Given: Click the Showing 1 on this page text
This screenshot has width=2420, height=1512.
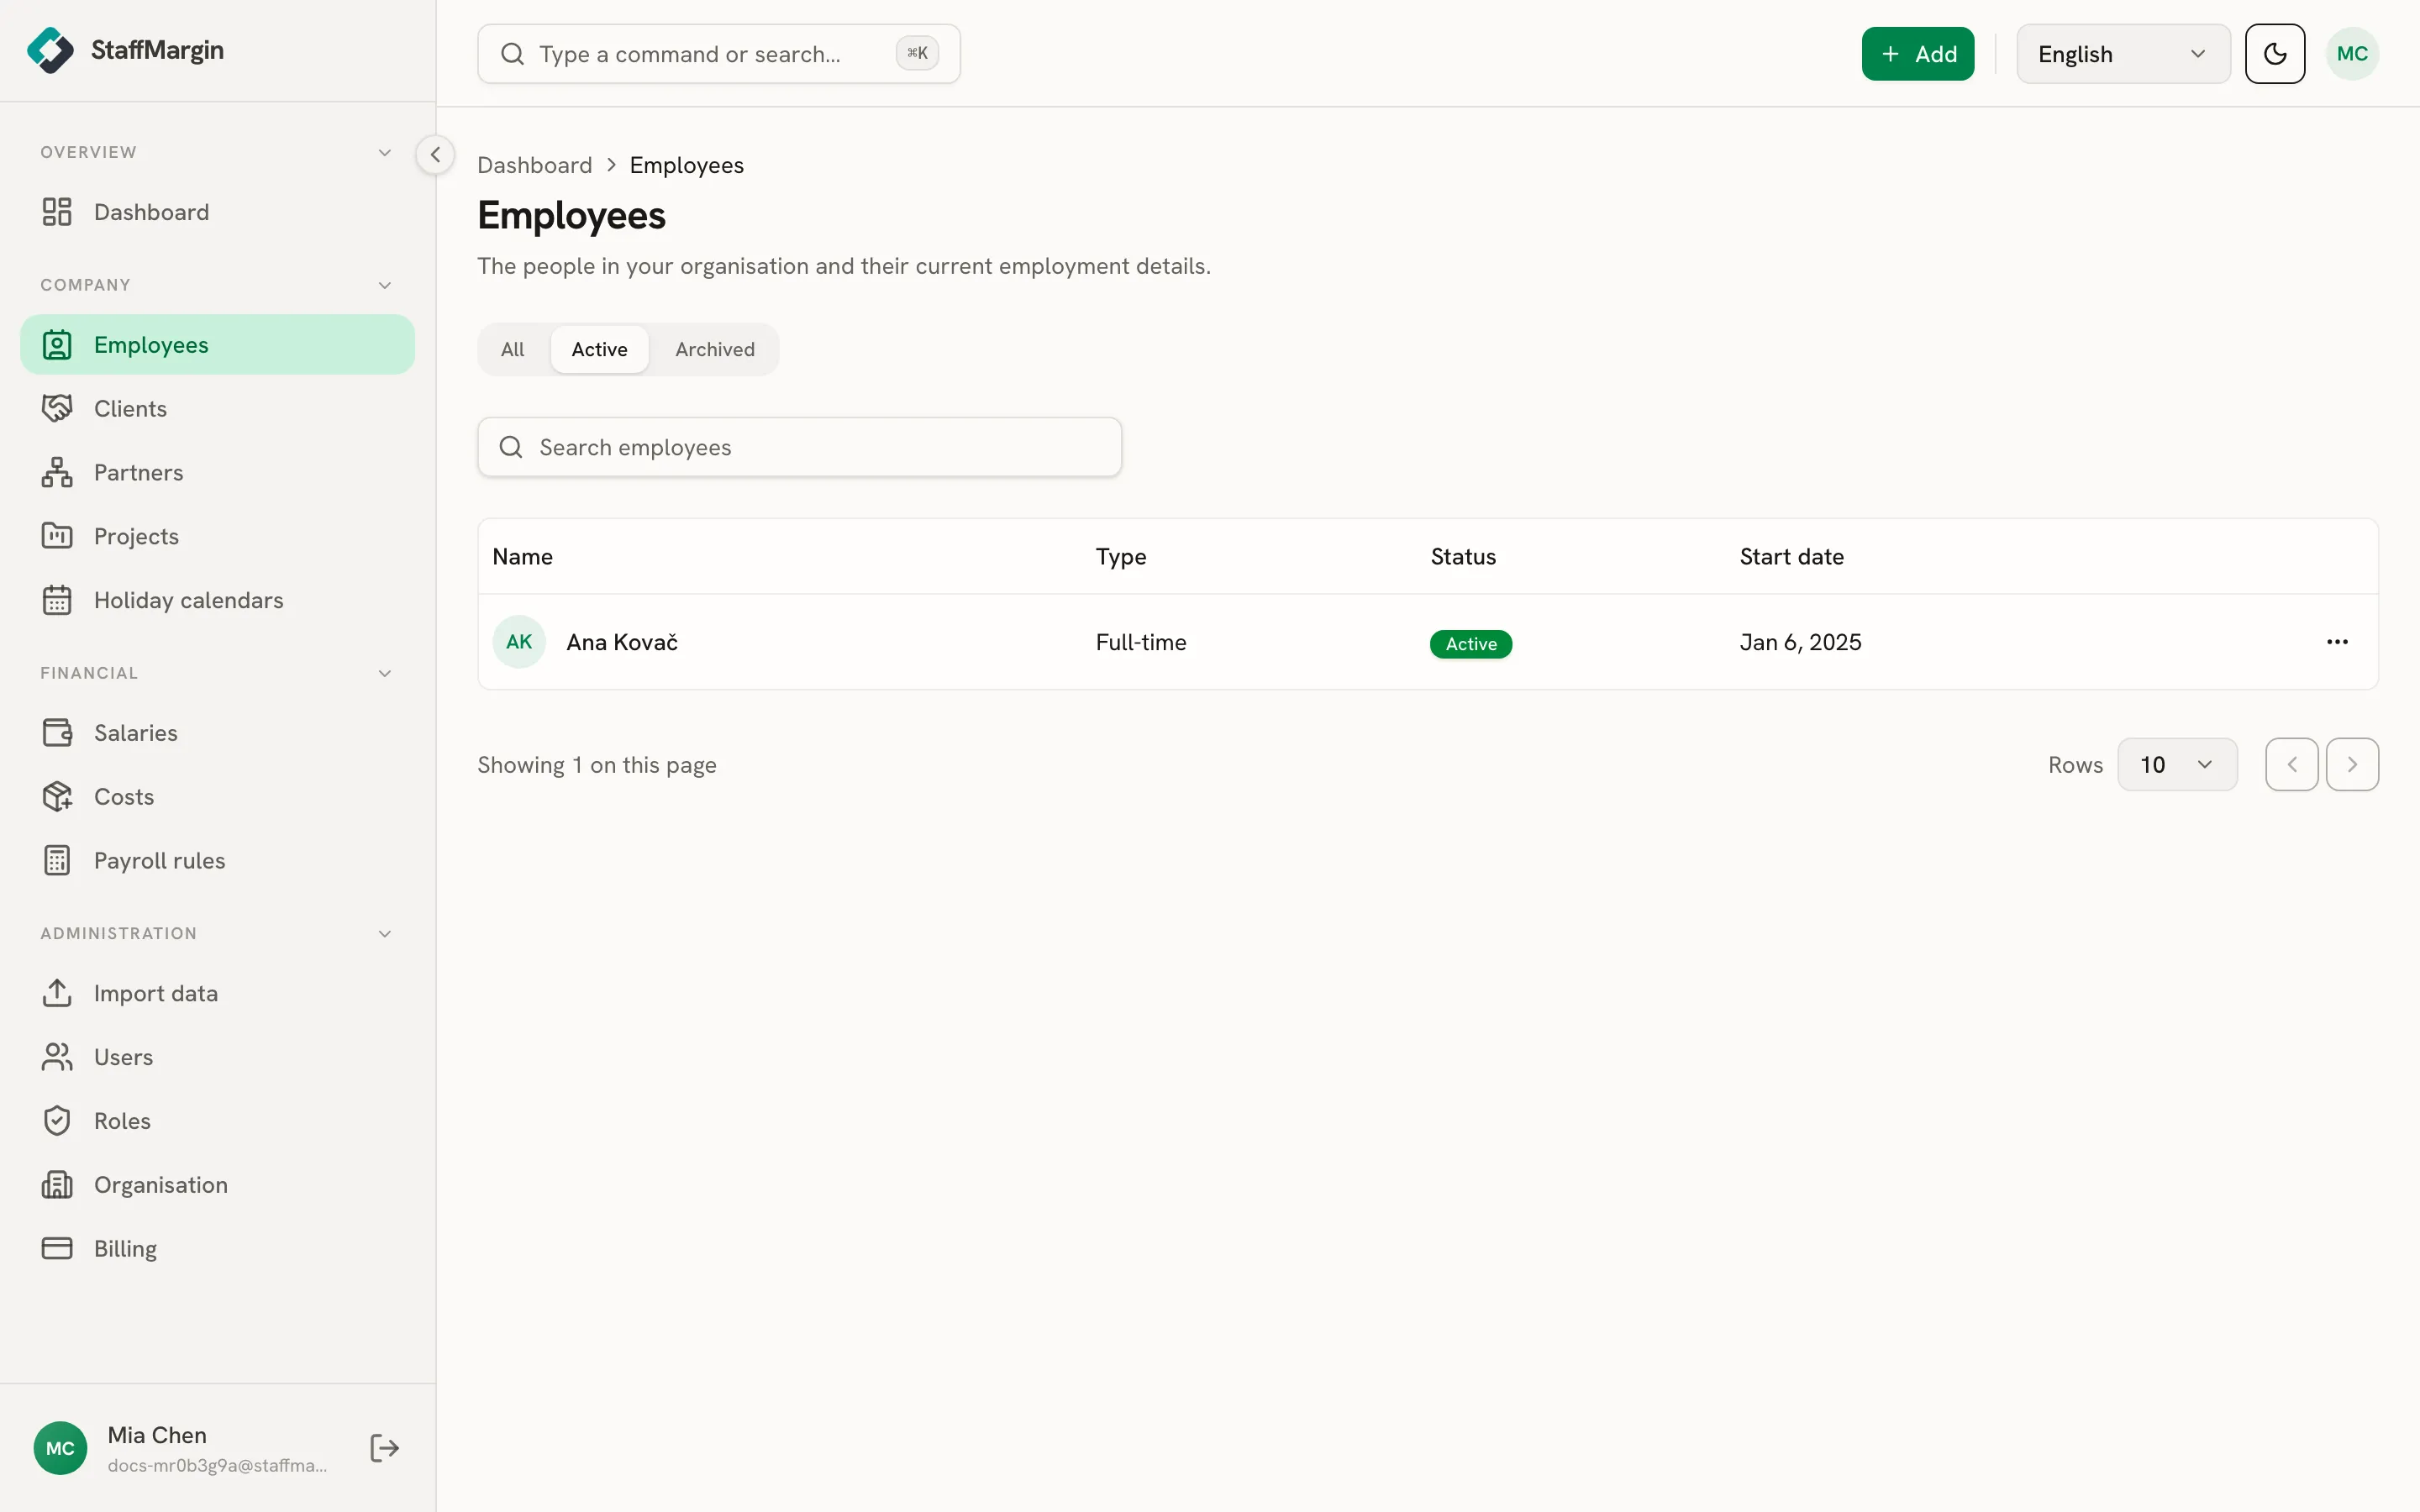Looking at the screenshot, I should 597,765.
